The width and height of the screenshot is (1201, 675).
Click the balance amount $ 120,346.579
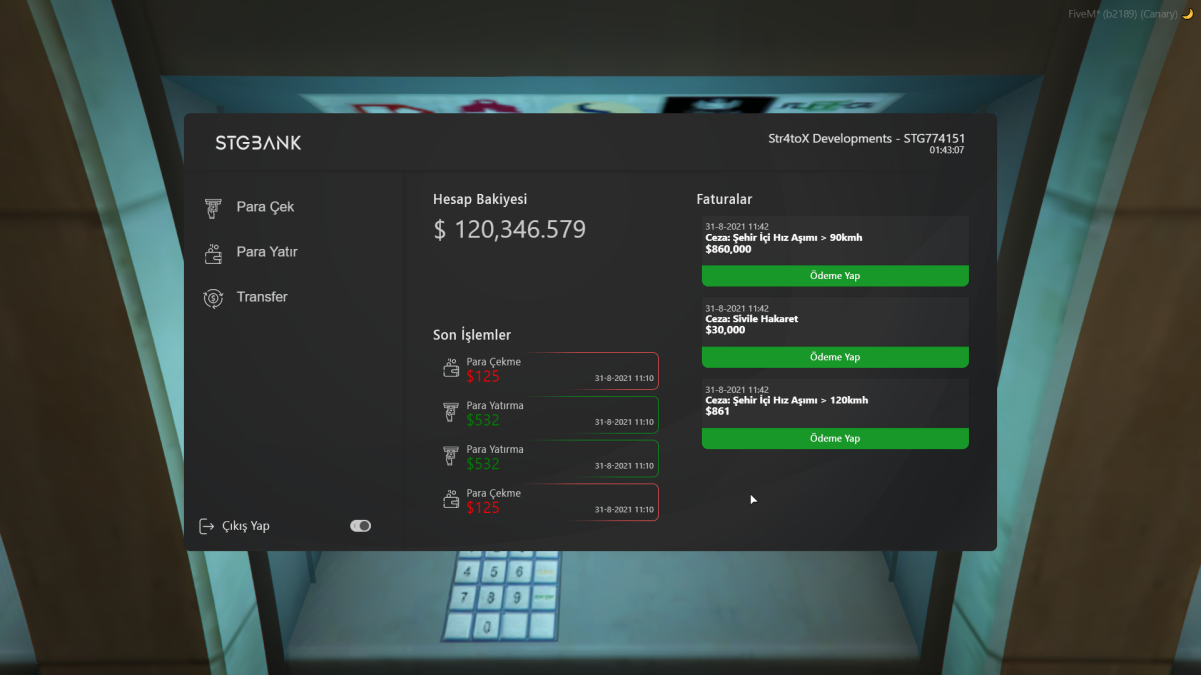[510, 230]
